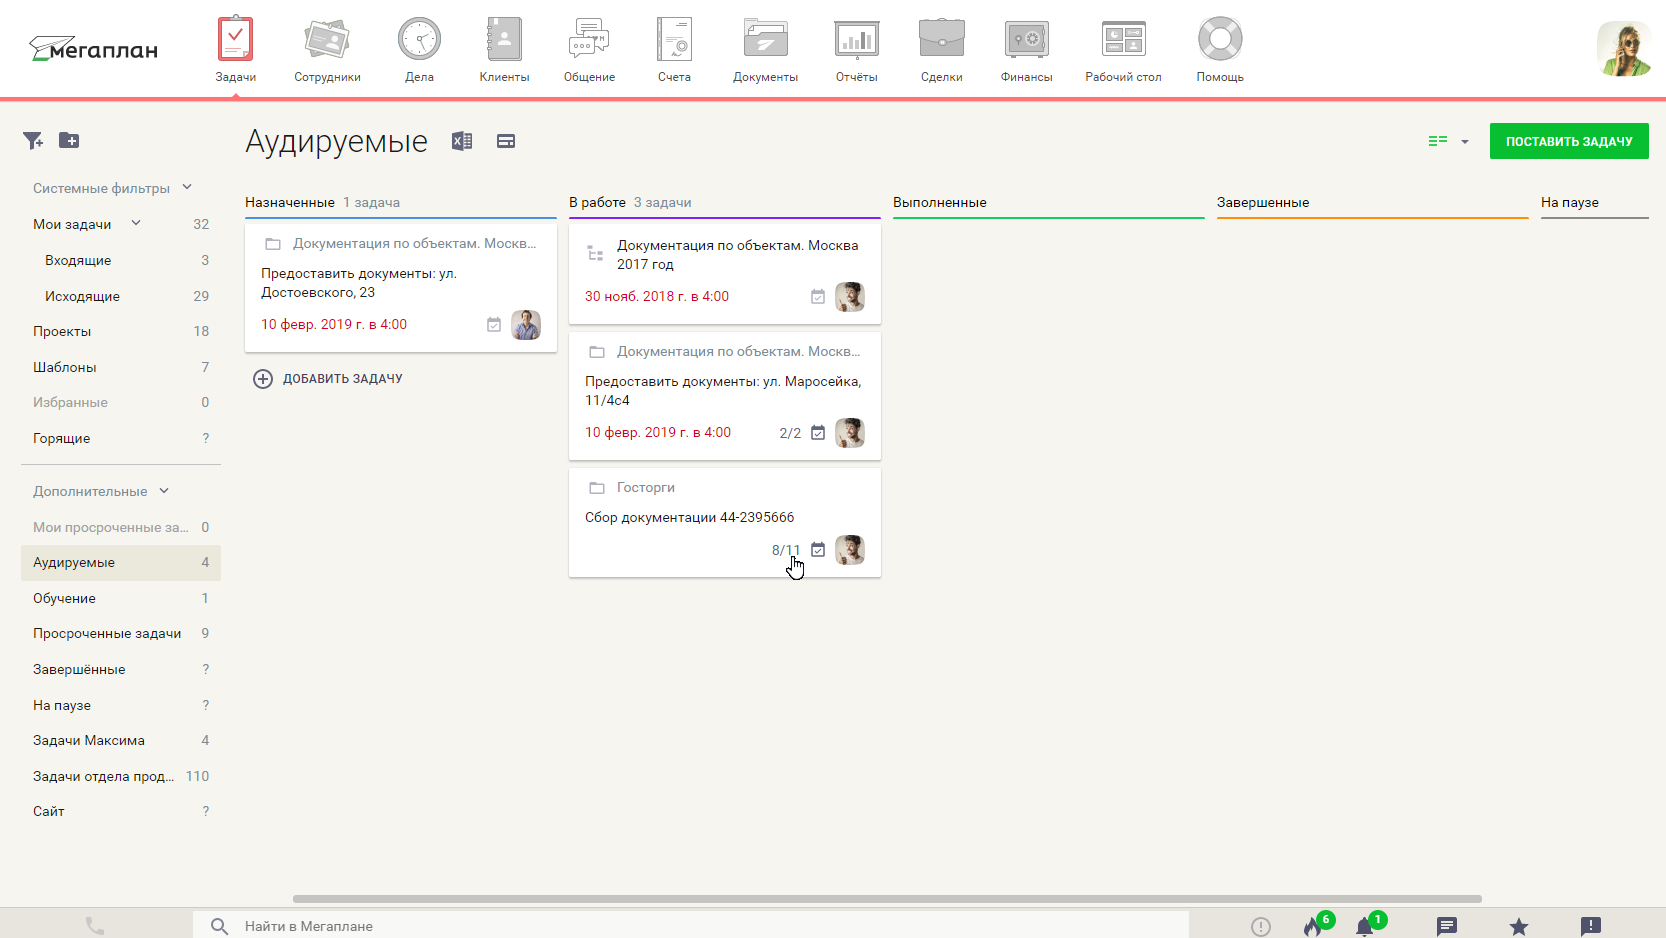Click the add folder icon in sidebar
This screenshot has width=1666, height=938.
[69, 140]
